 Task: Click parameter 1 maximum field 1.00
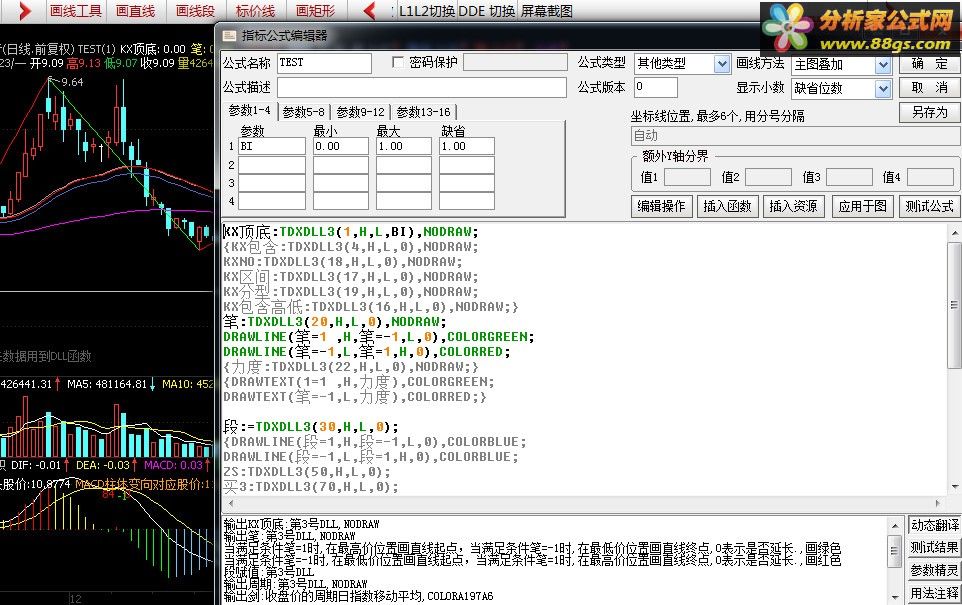[x=404, y=146]
